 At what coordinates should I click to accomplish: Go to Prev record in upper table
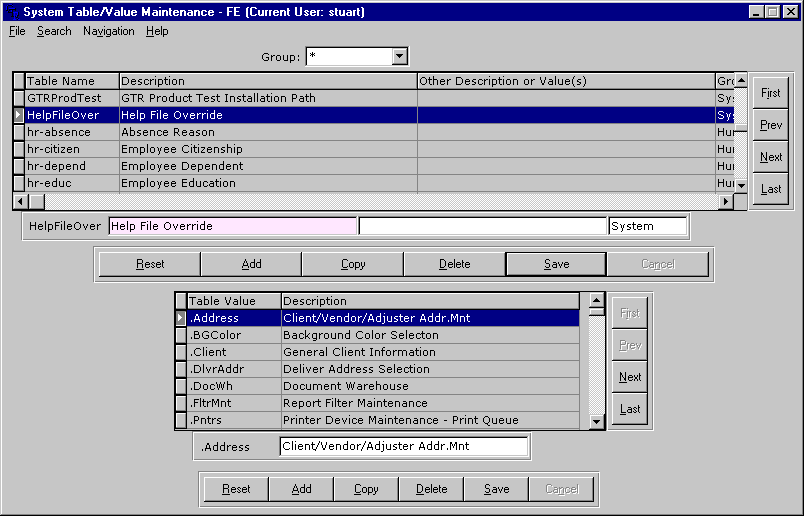tap(770, 125)
